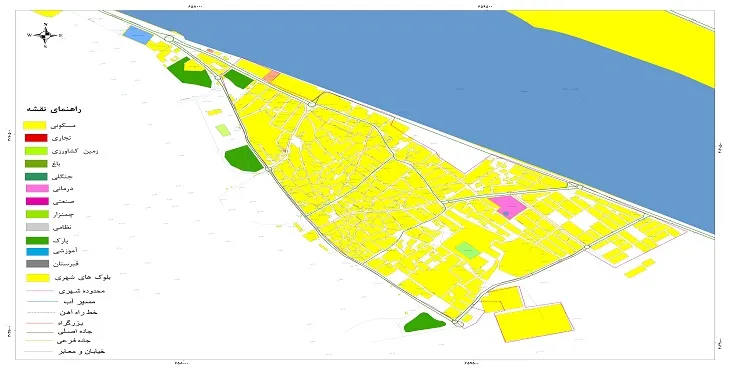Pick the yellow بلوک های شهری legend swatch

(38, 278)
